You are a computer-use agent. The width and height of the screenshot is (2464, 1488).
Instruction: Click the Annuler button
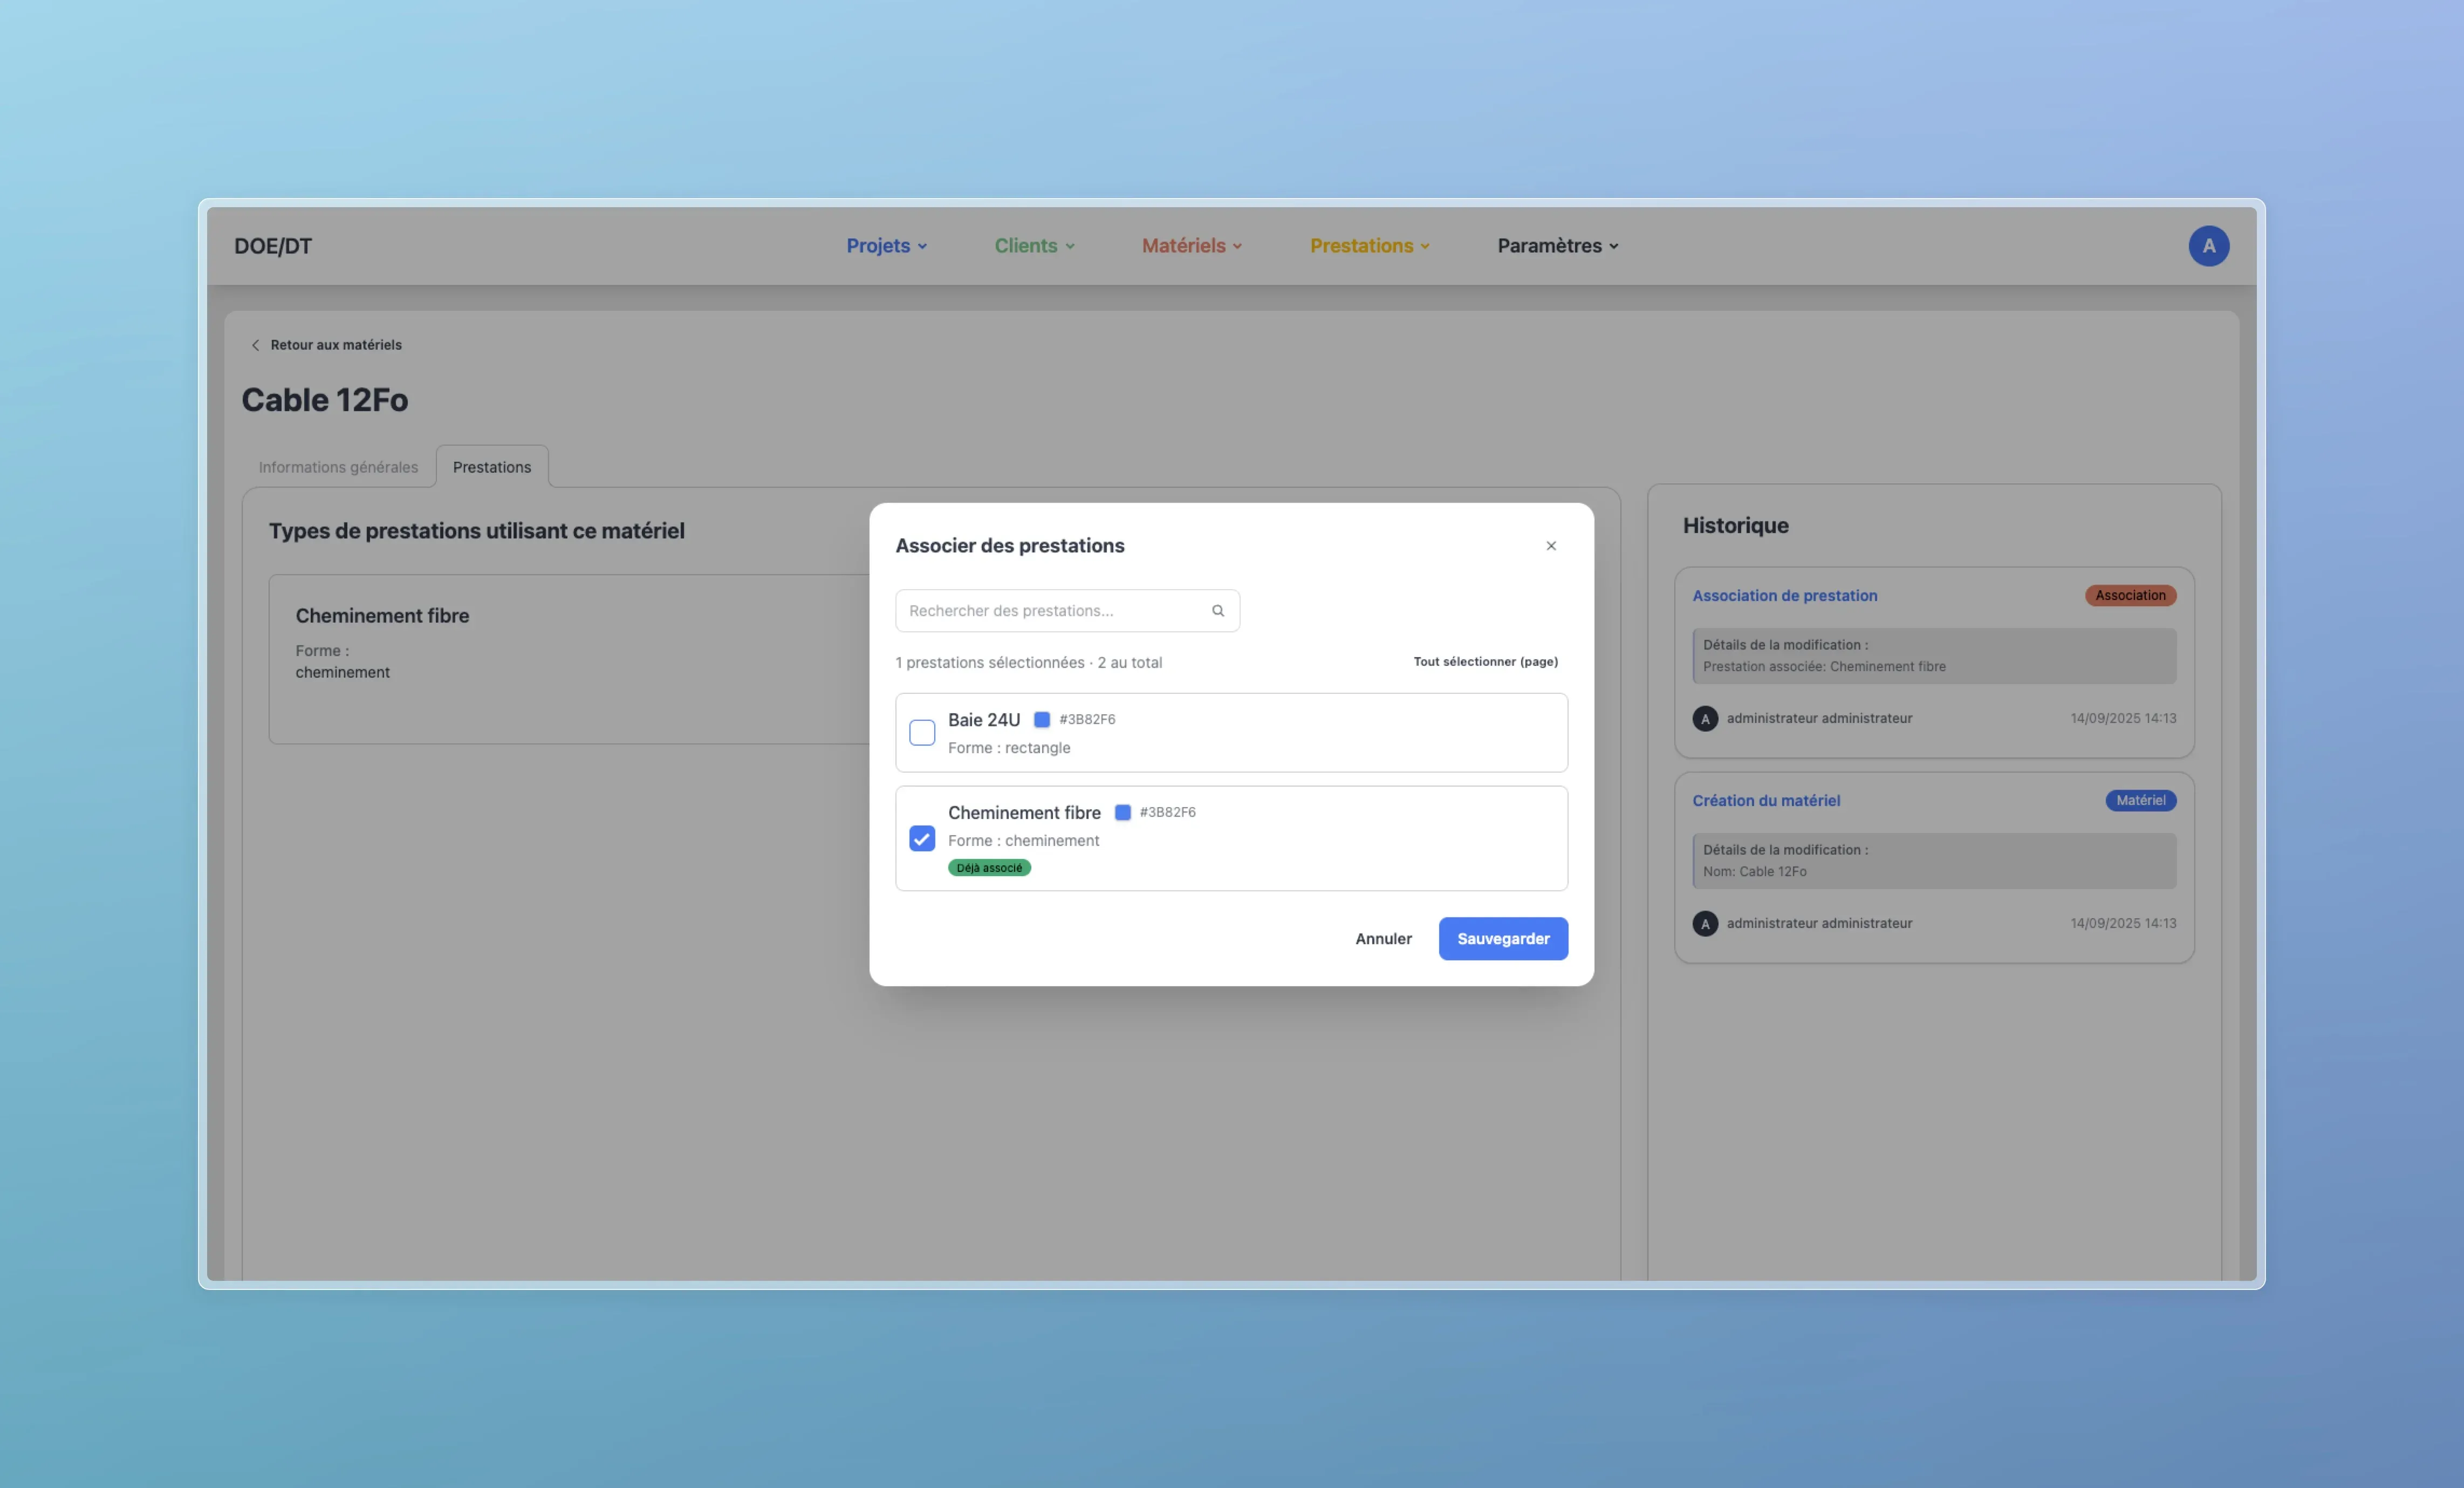point(1383,939)
